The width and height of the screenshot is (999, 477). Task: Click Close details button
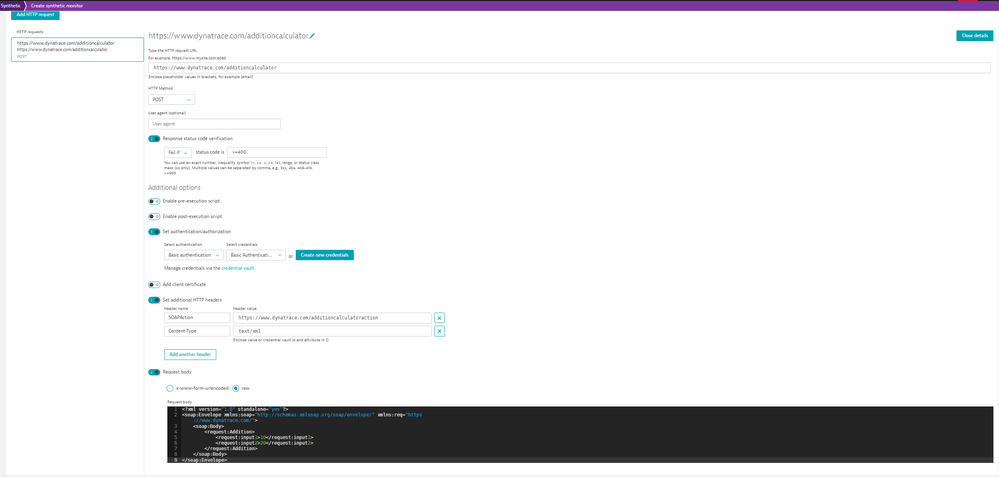pos(974,36)
